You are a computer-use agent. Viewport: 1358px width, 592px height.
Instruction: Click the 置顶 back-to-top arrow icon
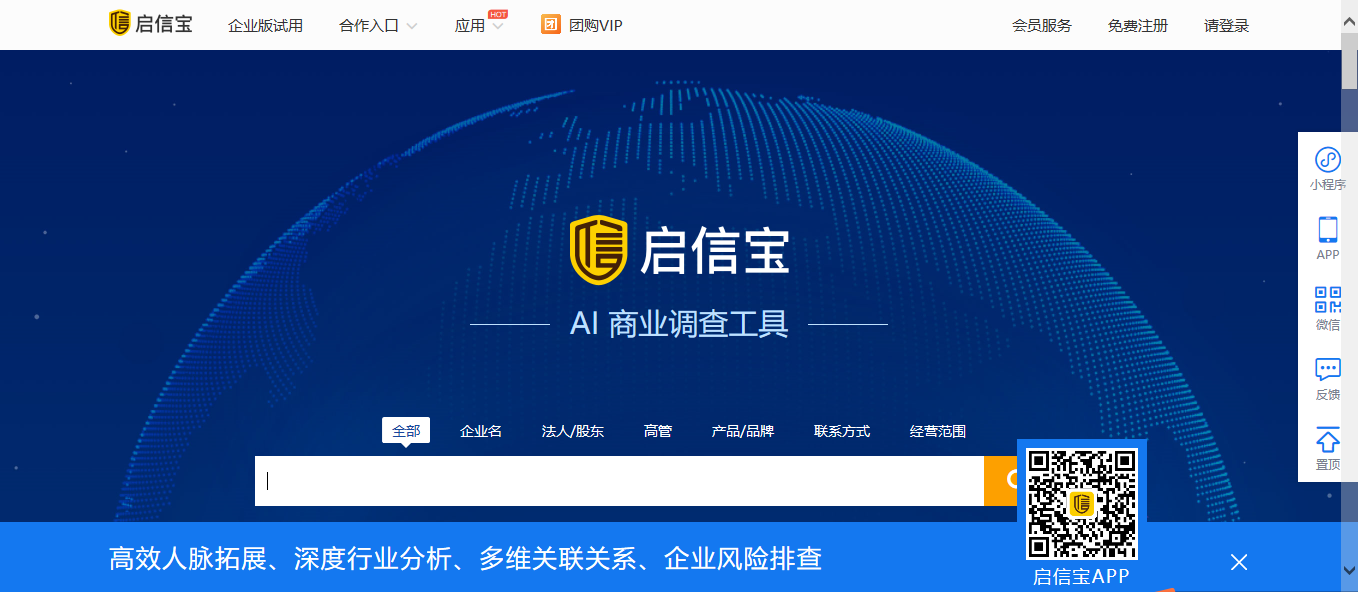click(1327, 440)
